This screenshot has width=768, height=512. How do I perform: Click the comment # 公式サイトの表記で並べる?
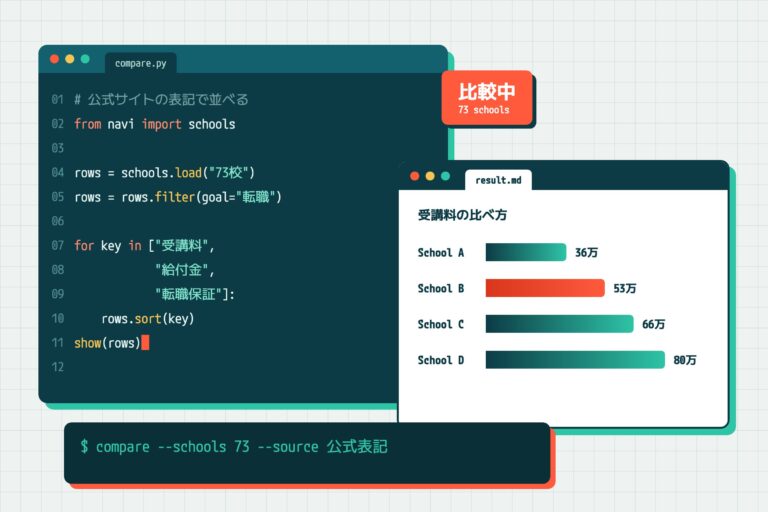[161, 99]
